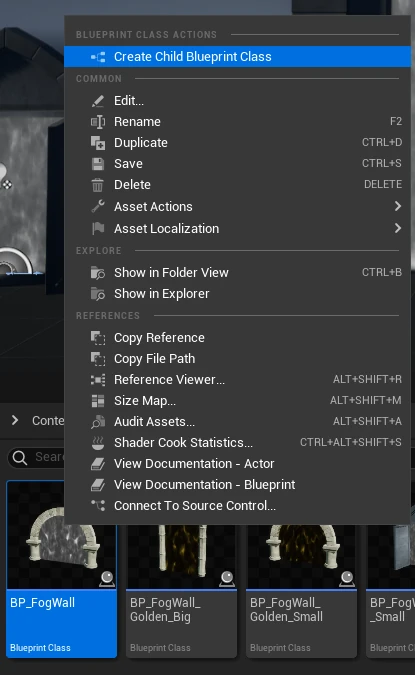Click the trash can Delete icon
415x675 pixels.
[98, 185]
